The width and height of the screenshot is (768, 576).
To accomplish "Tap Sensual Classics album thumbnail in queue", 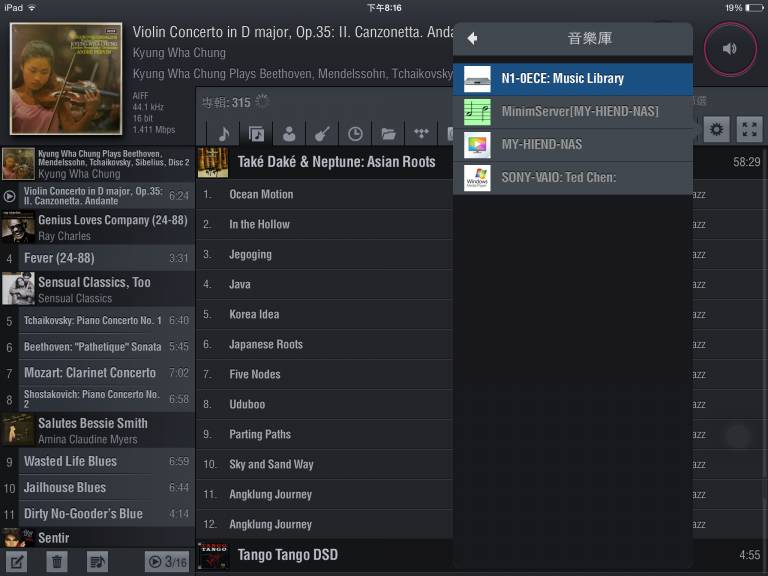I will coord(18,289).
